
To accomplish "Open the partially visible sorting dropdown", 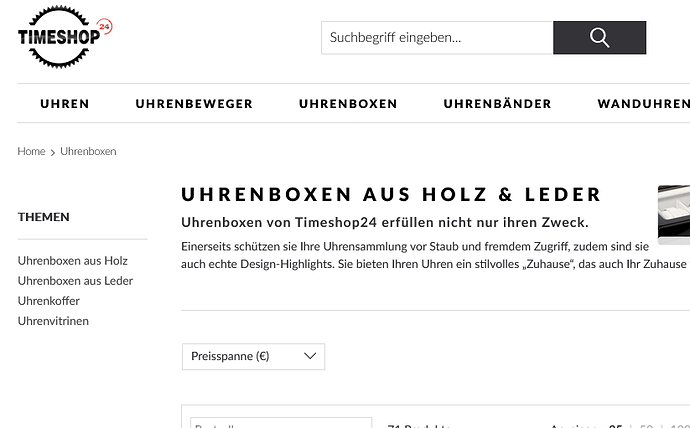I will coord(281,423).
